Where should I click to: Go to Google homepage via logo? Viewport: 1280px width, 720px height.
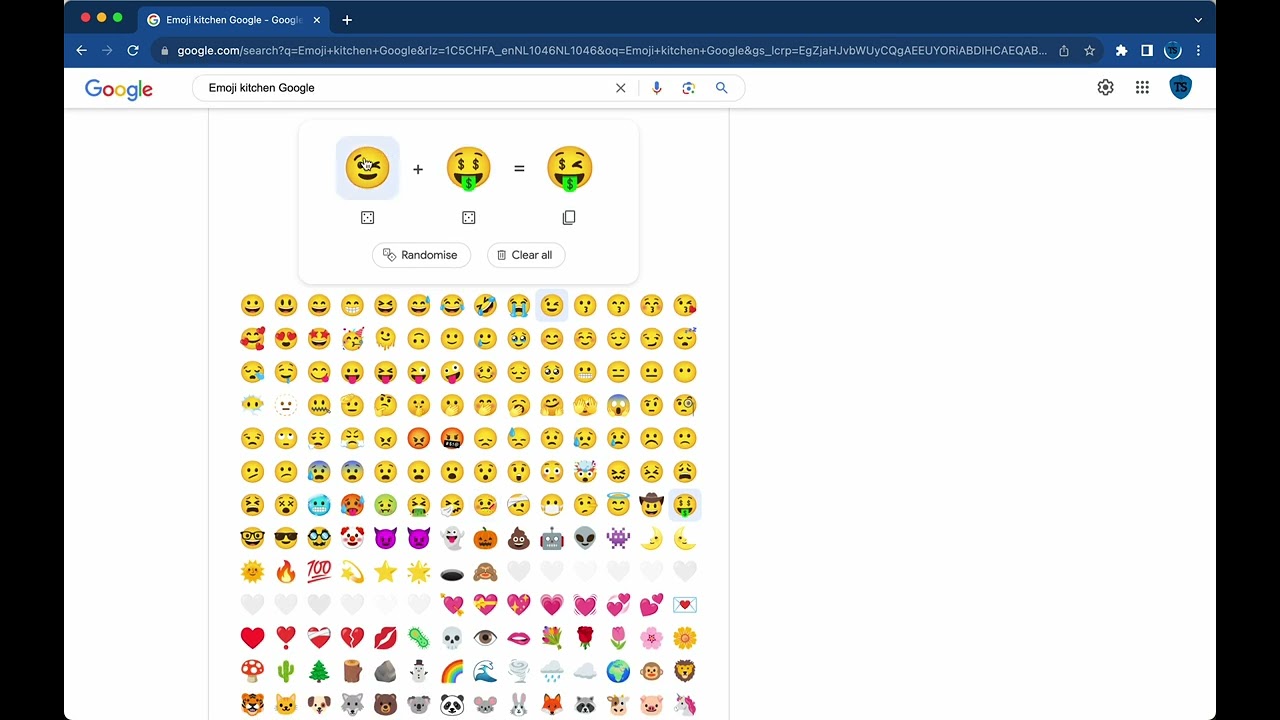[119, 89]
